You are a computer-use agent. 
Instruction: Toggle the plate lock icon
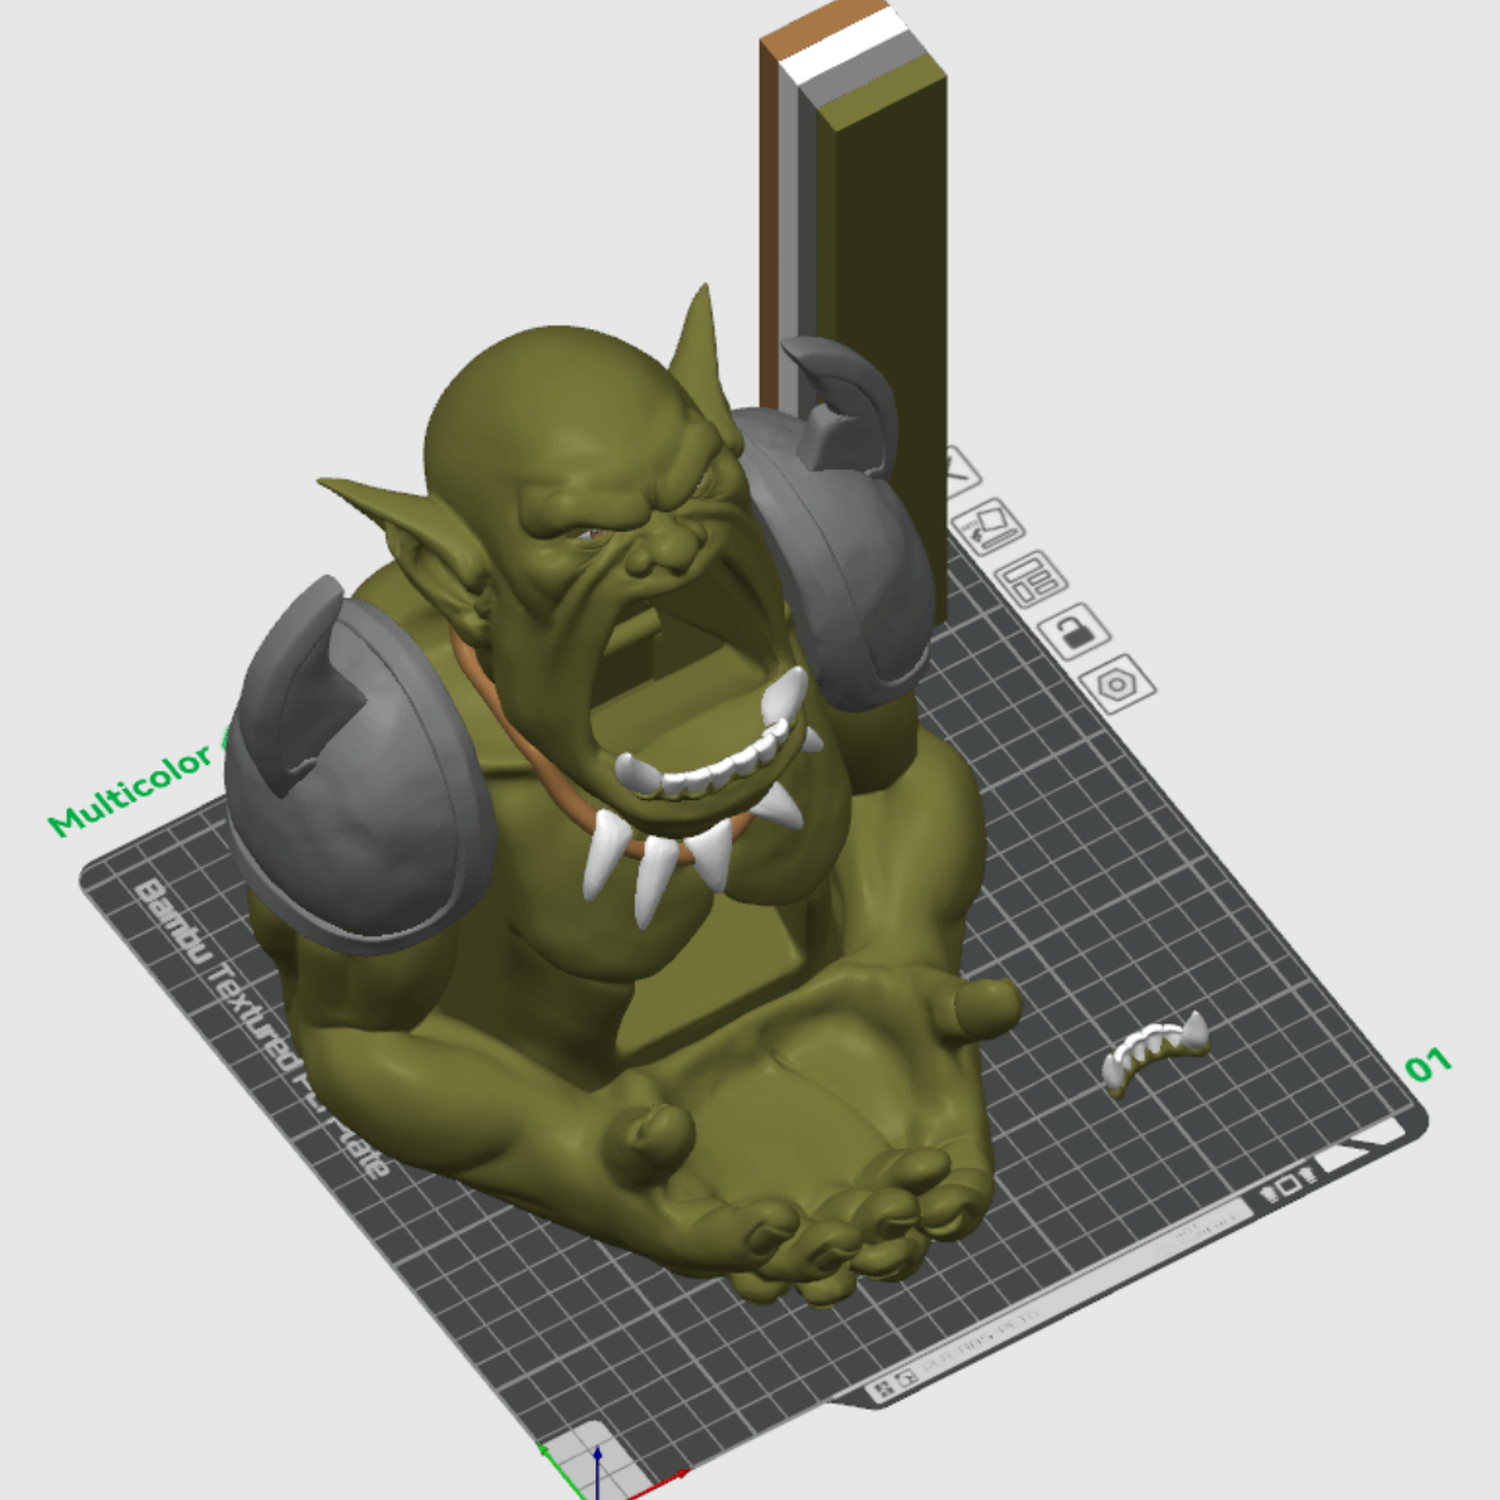coord(1073,631)
